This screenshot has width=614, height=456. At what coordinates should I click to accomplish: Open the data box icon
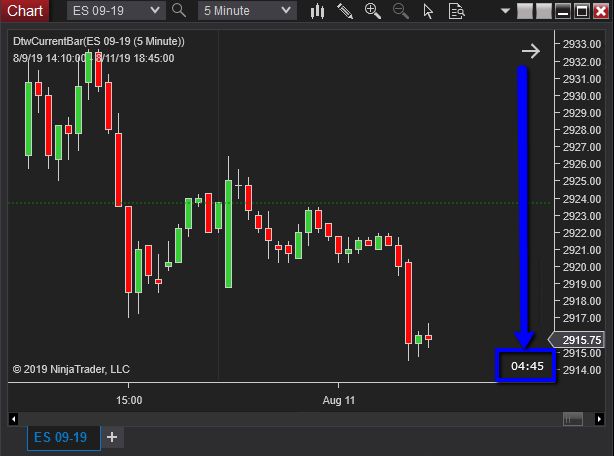(456, 11)
